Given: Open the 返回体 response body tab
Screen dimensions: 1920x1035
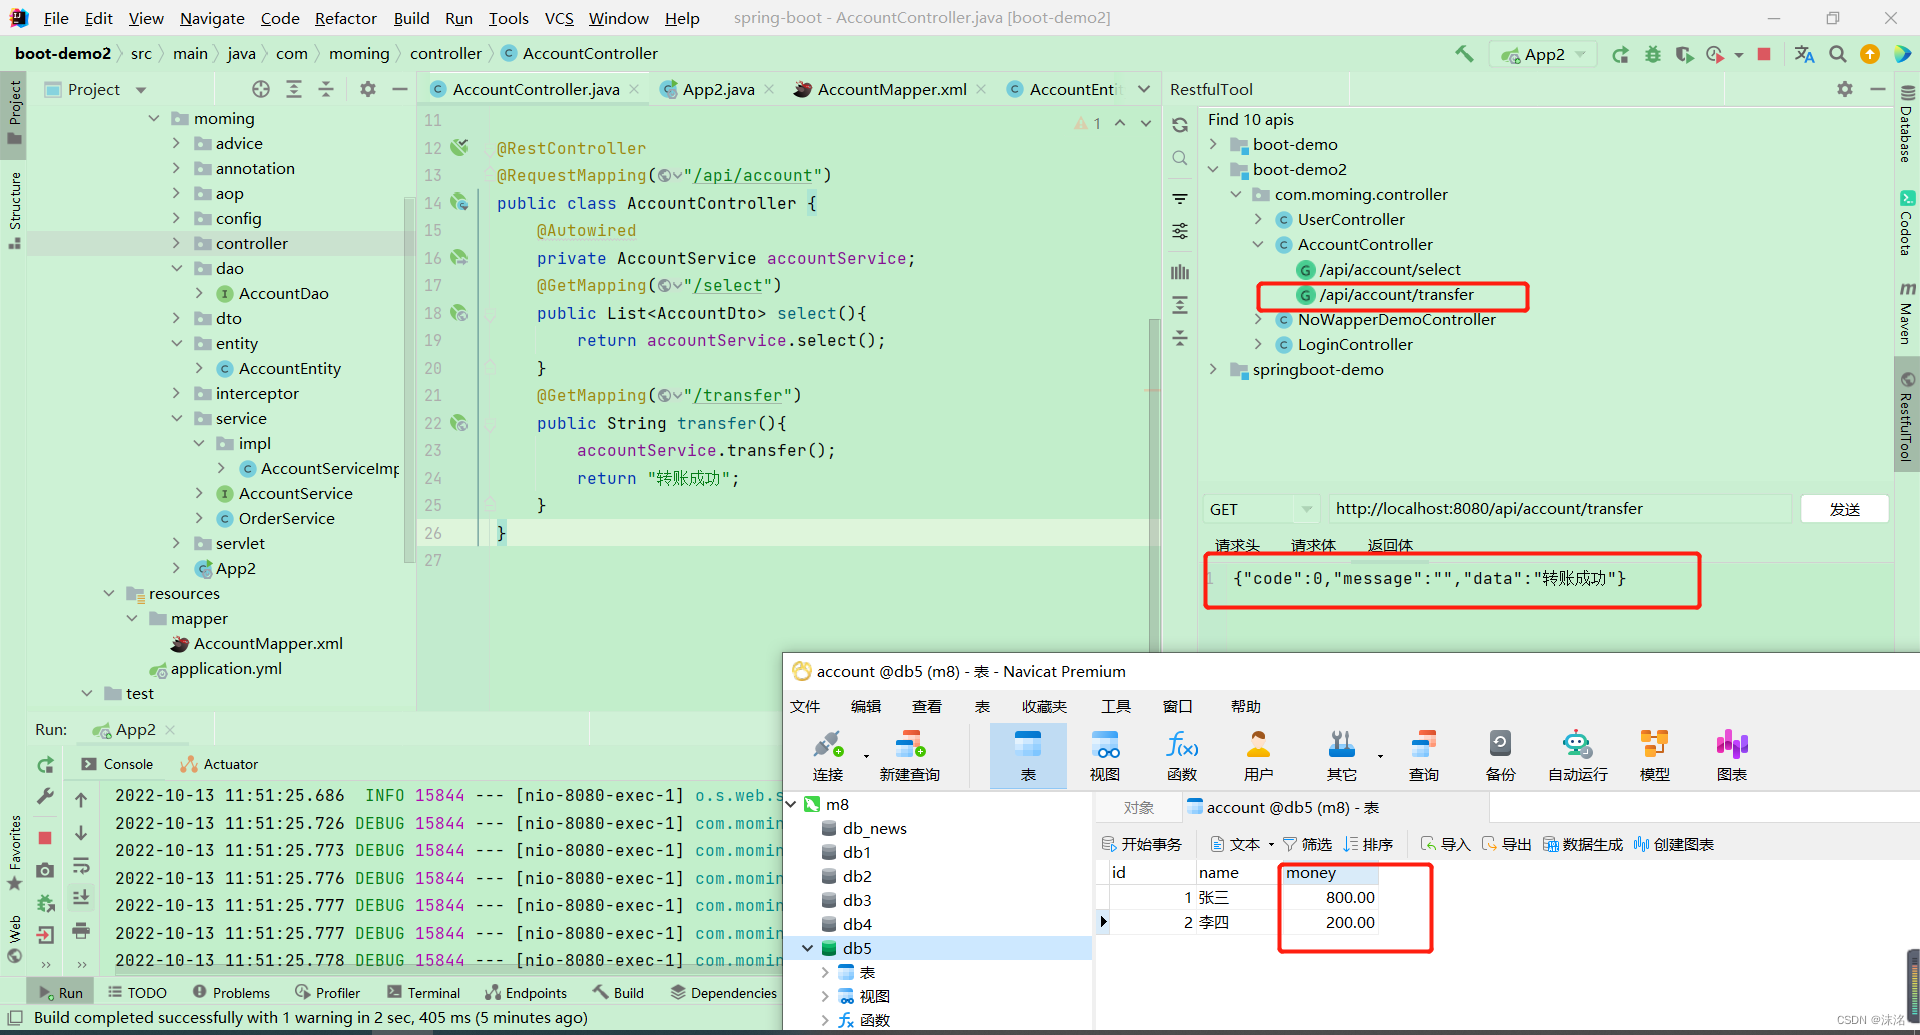Looking at the screenshot, I should [x=1390, y=545].
